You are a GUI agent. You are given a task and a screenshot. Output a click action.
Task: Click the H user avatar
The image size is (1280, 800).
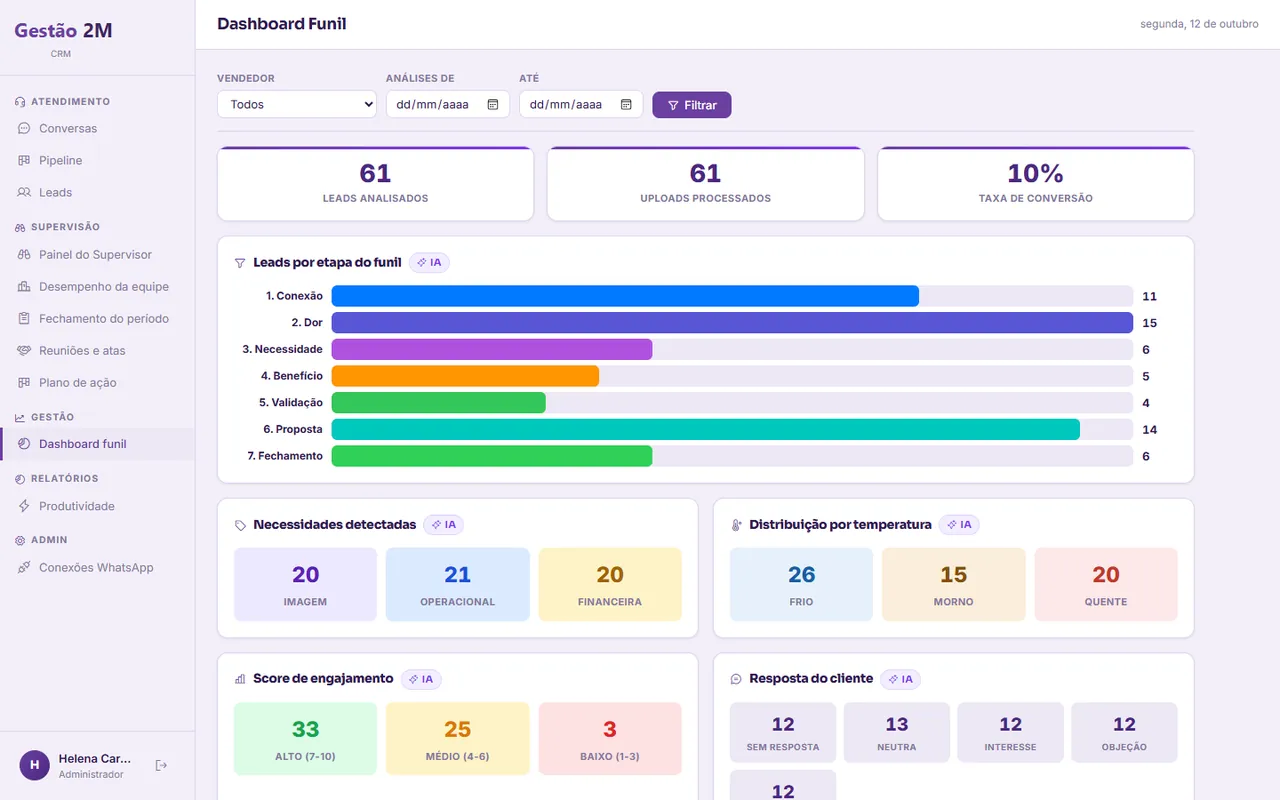[35, 765]
